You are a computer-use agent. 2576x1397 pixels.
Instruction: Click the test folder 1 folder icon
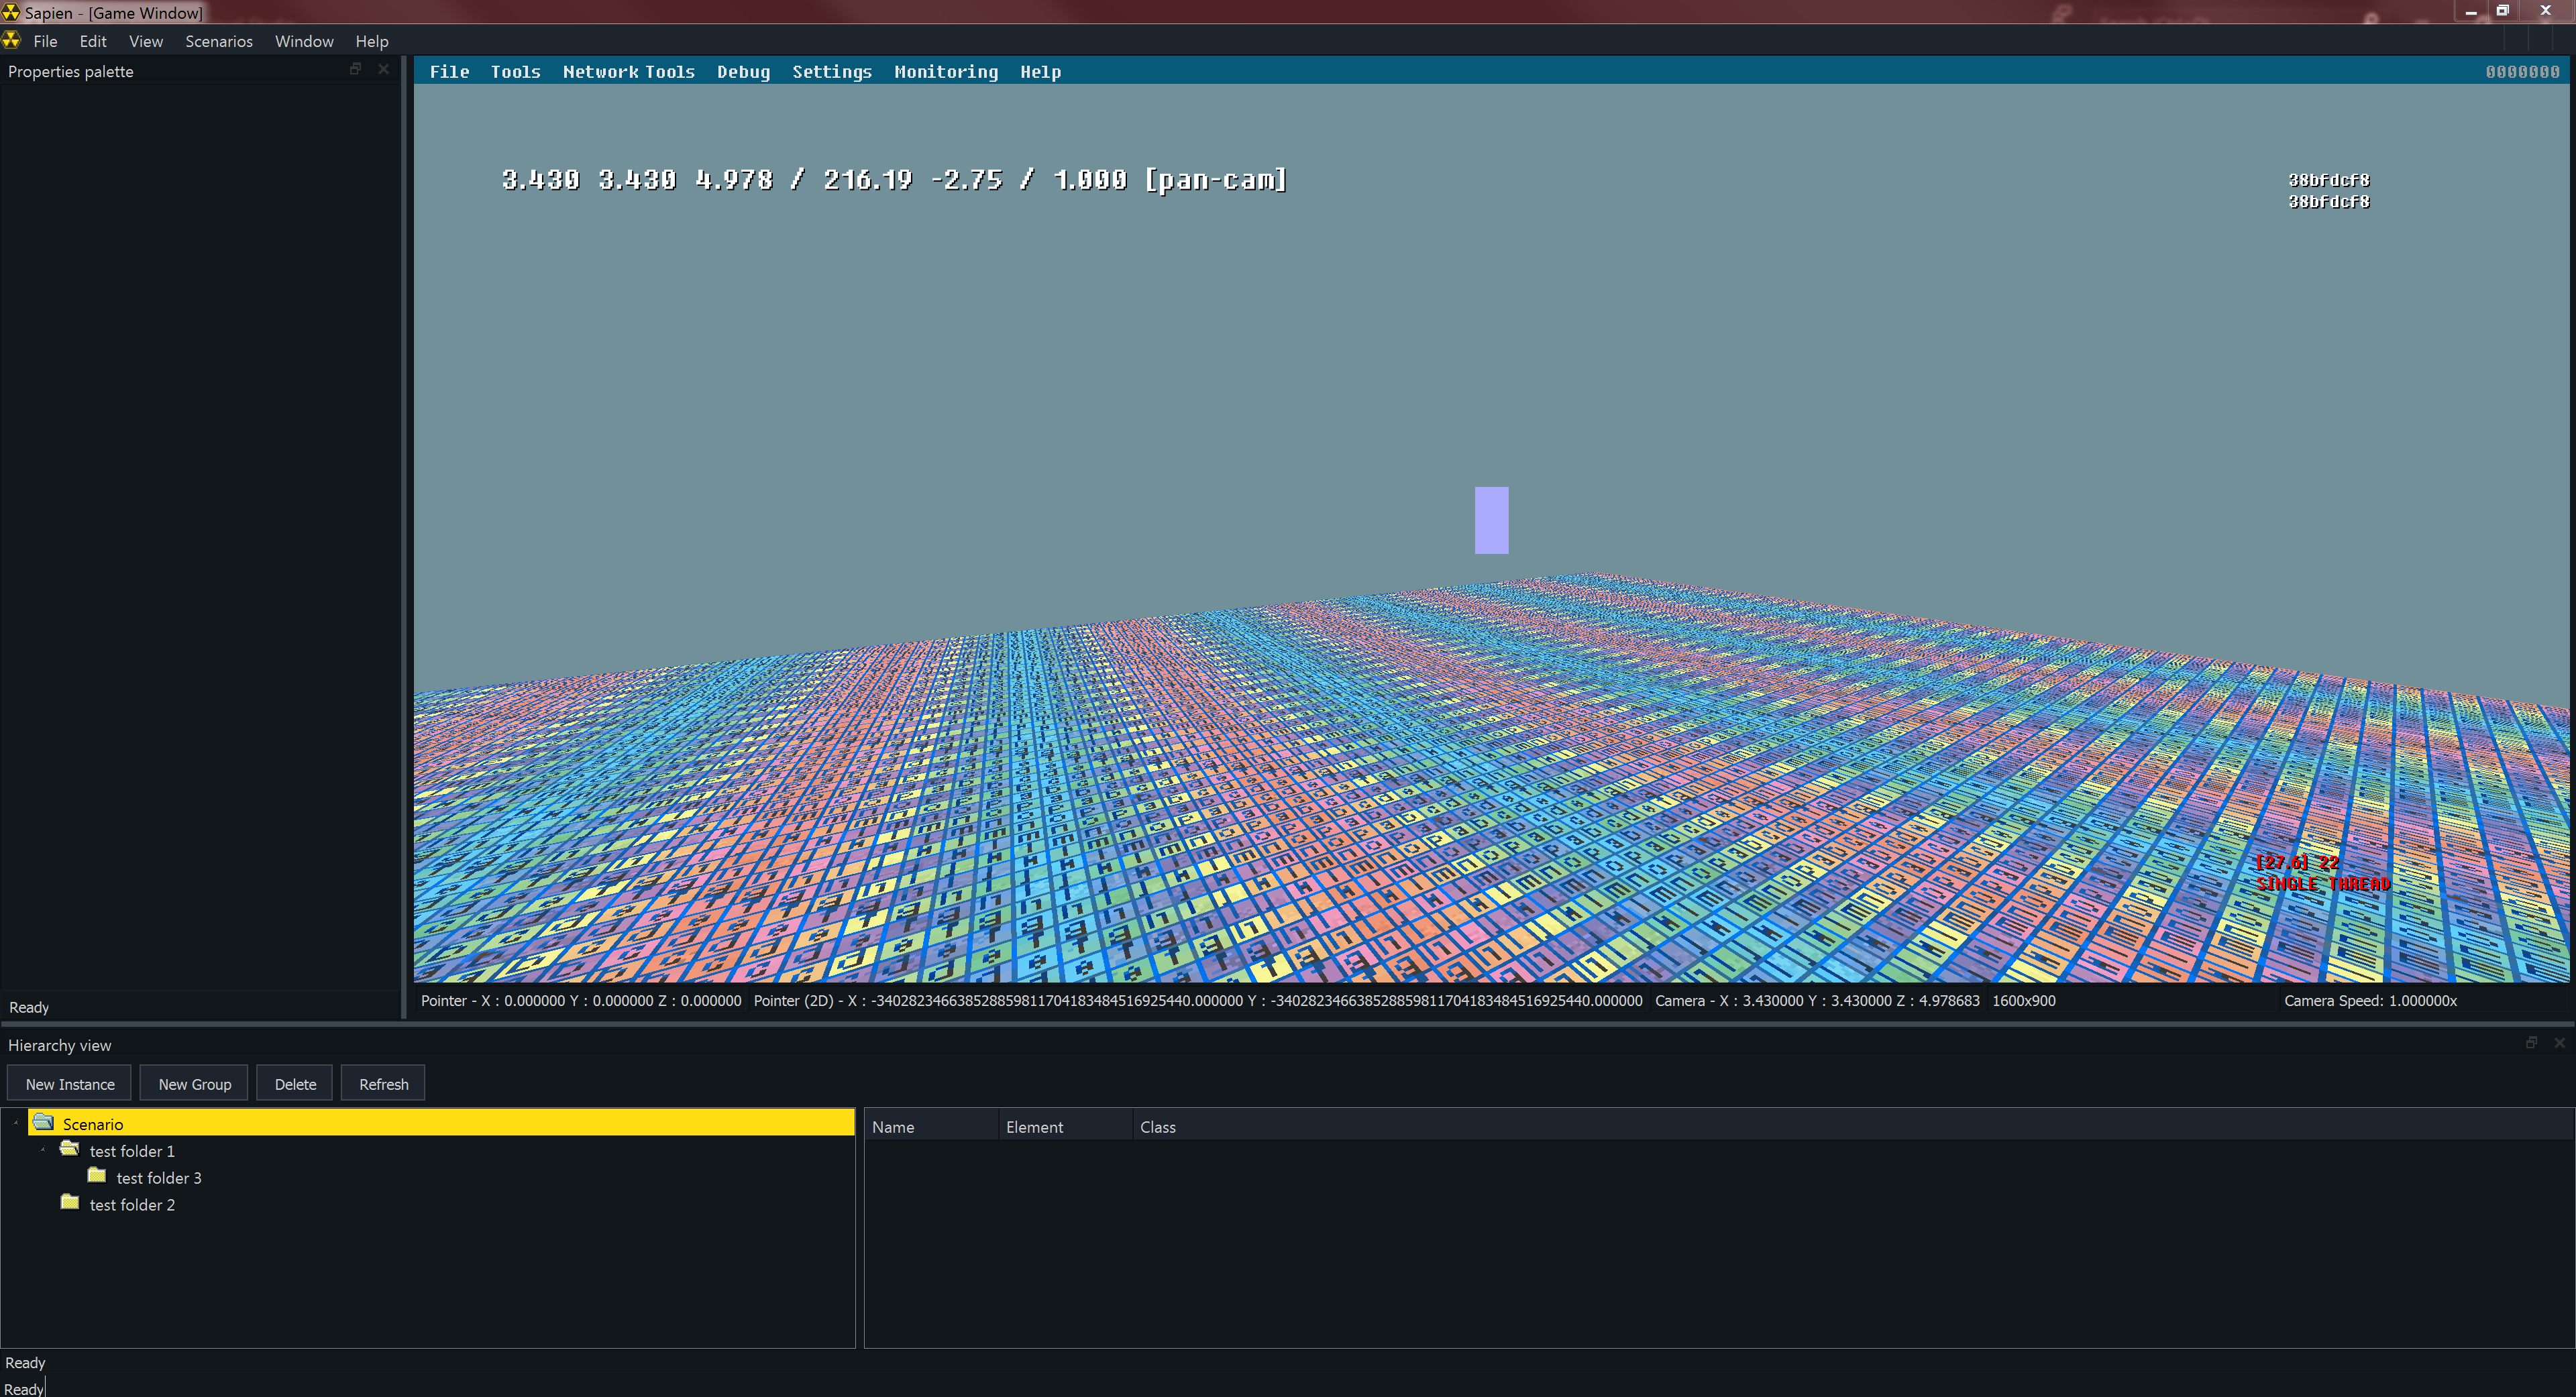click(70, 1149)
